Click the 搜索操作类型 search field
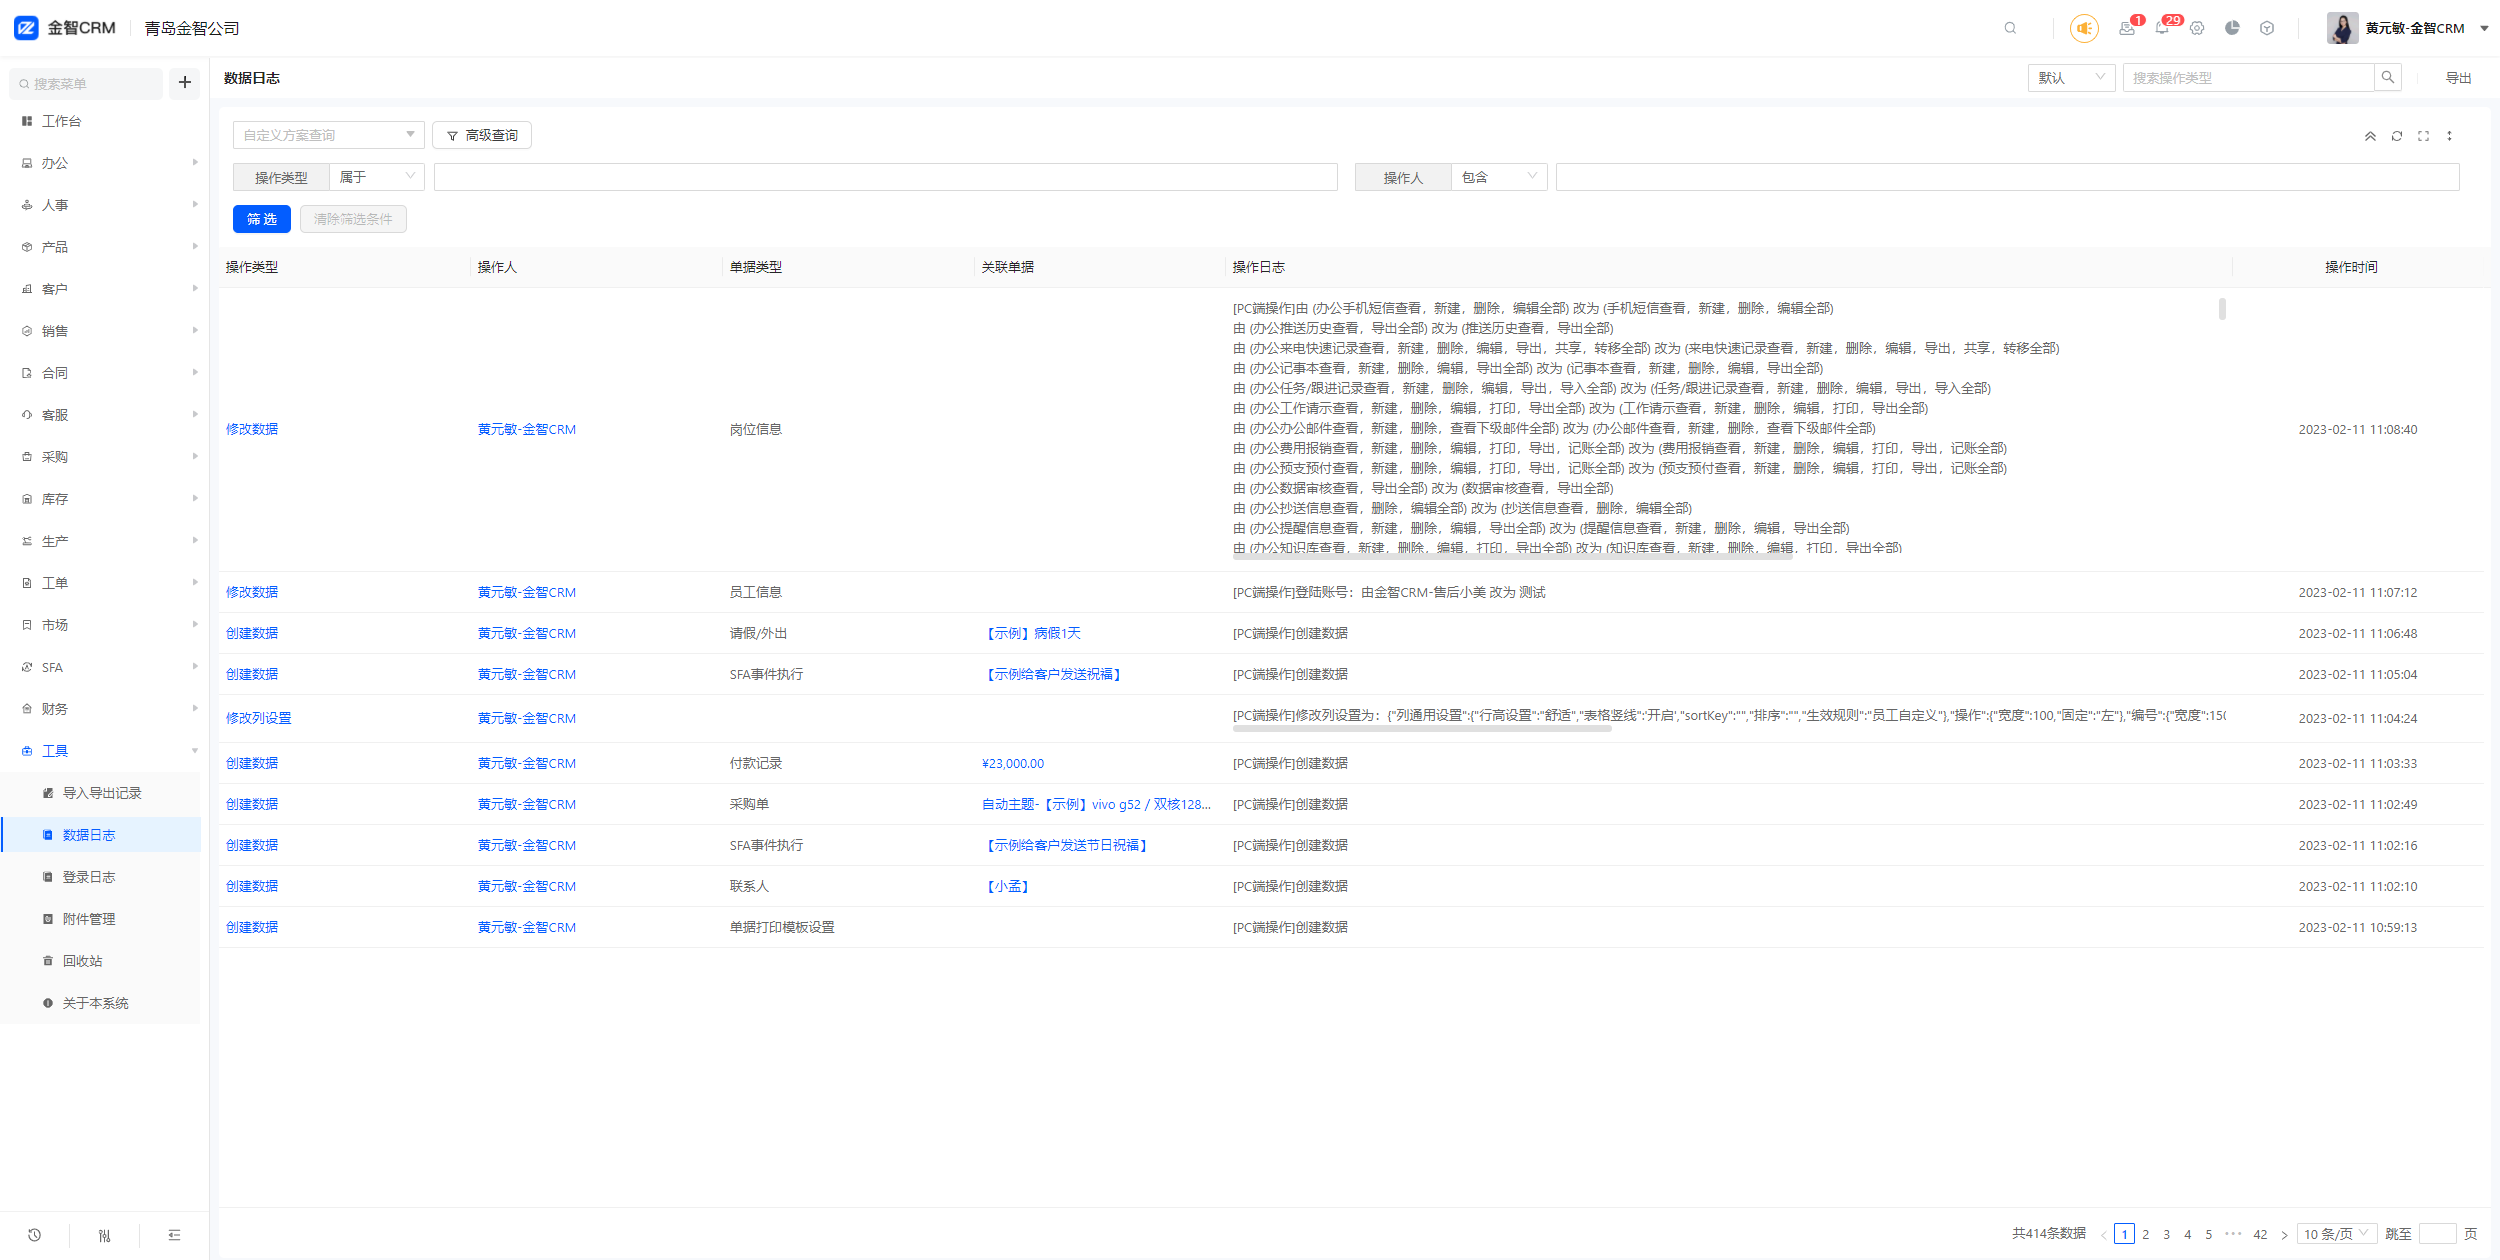Viewport: 2500px width, 1260px height. click(2248, 78)
